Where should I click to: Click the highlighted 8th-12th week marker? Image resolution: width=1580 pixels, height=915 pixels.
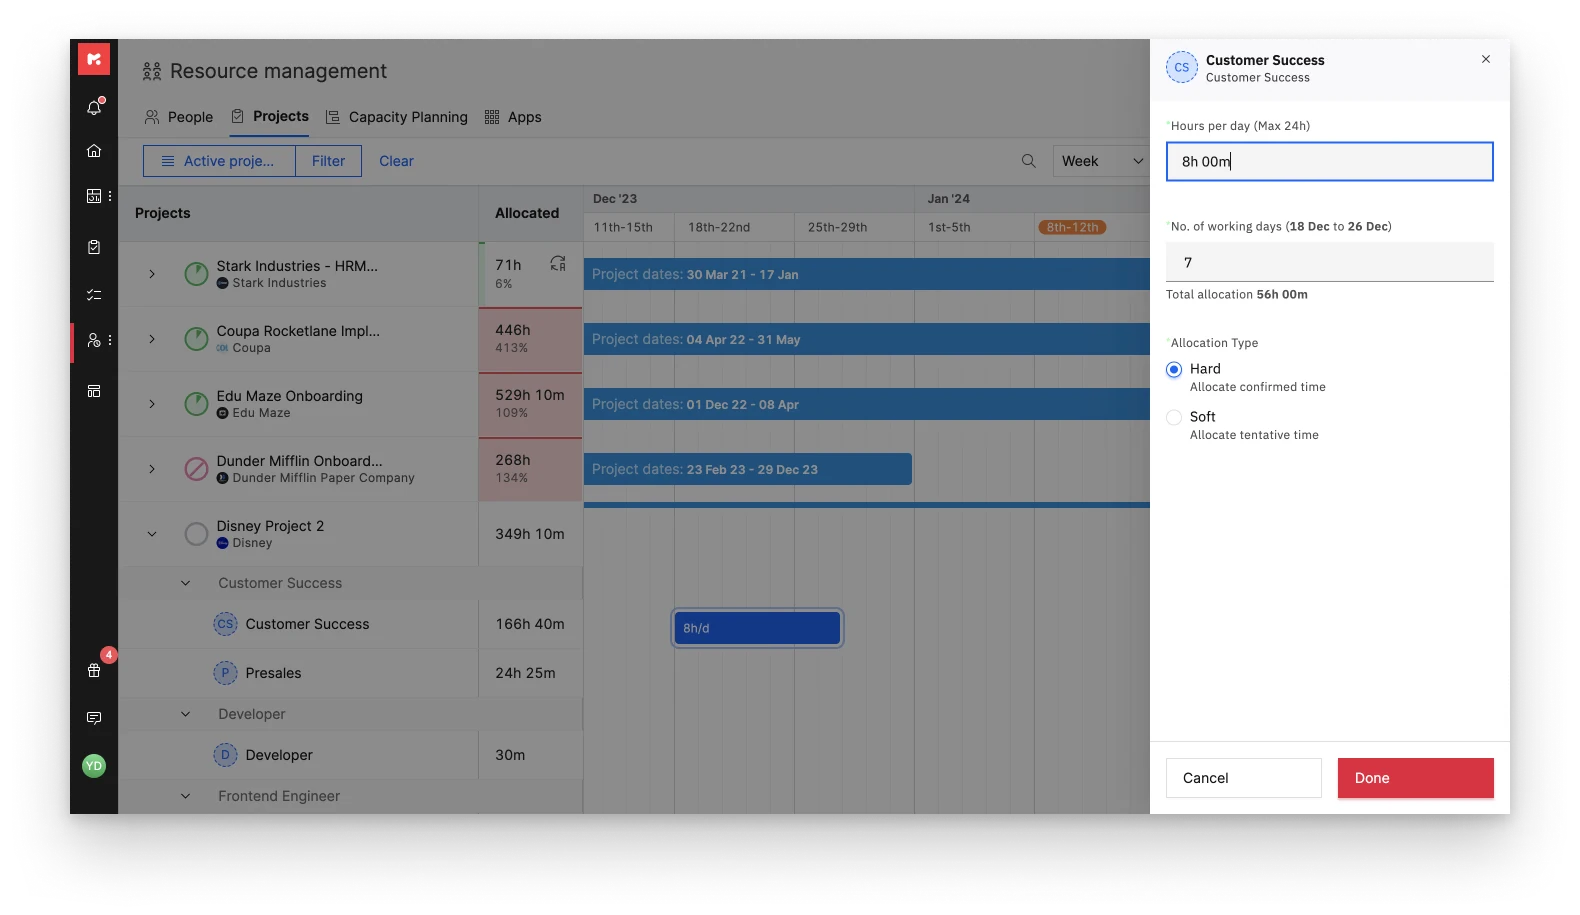point(1072,227)
